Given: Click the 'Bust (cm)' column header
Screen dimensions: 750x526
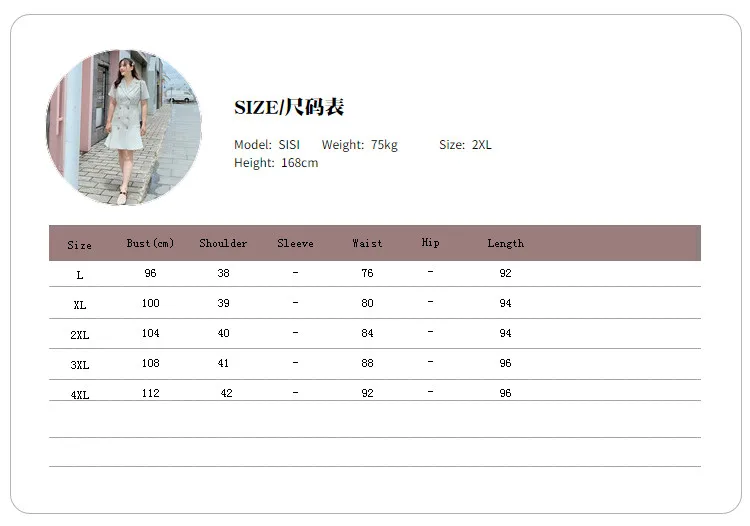Looking at the screenshot, I should tap(150, 243).
